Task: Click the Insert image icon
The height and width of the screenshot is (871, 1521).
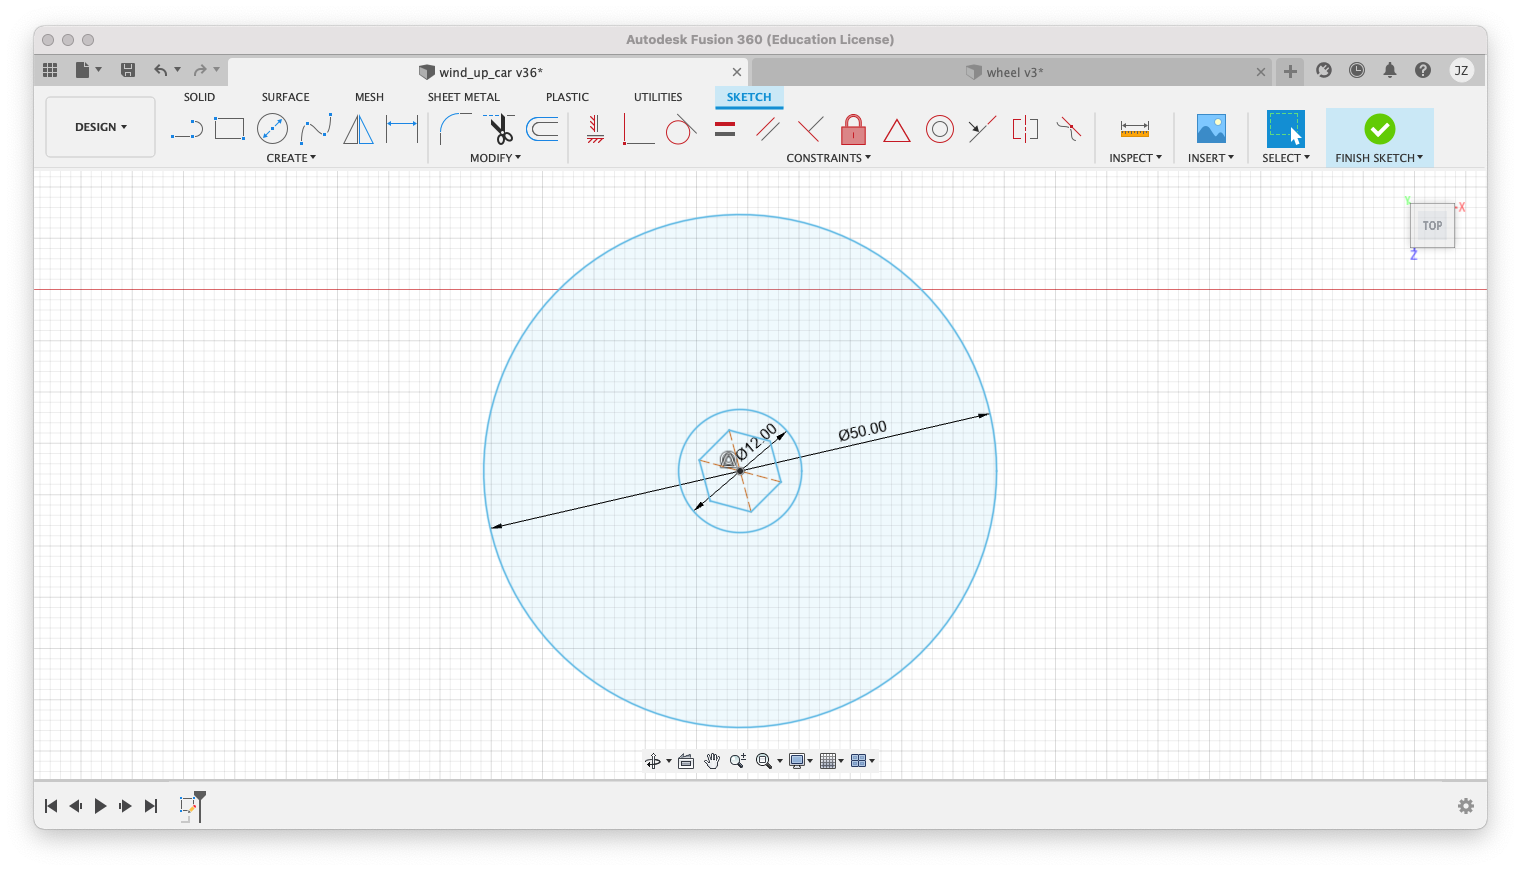Action: [x=1210, y=129]
